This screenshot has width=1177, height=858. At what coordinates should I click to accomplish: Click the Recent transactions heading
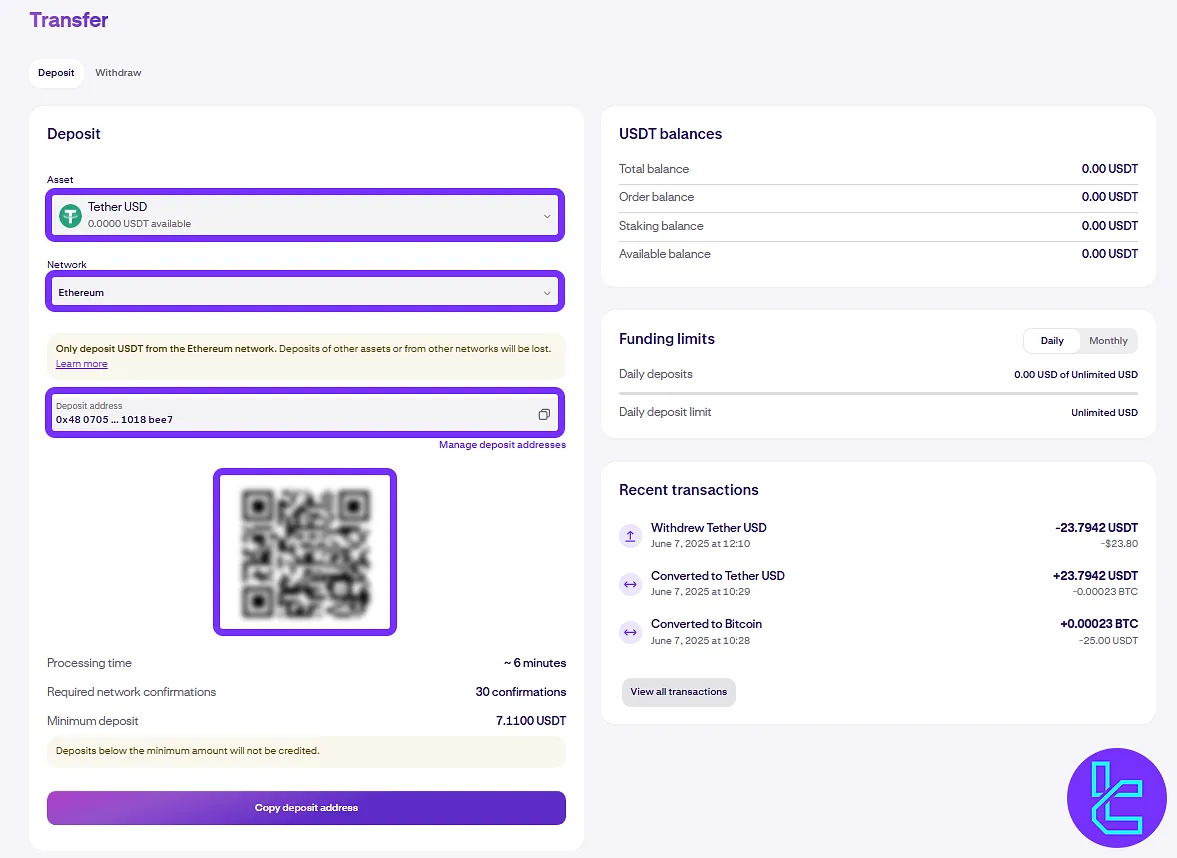point(688,489)
